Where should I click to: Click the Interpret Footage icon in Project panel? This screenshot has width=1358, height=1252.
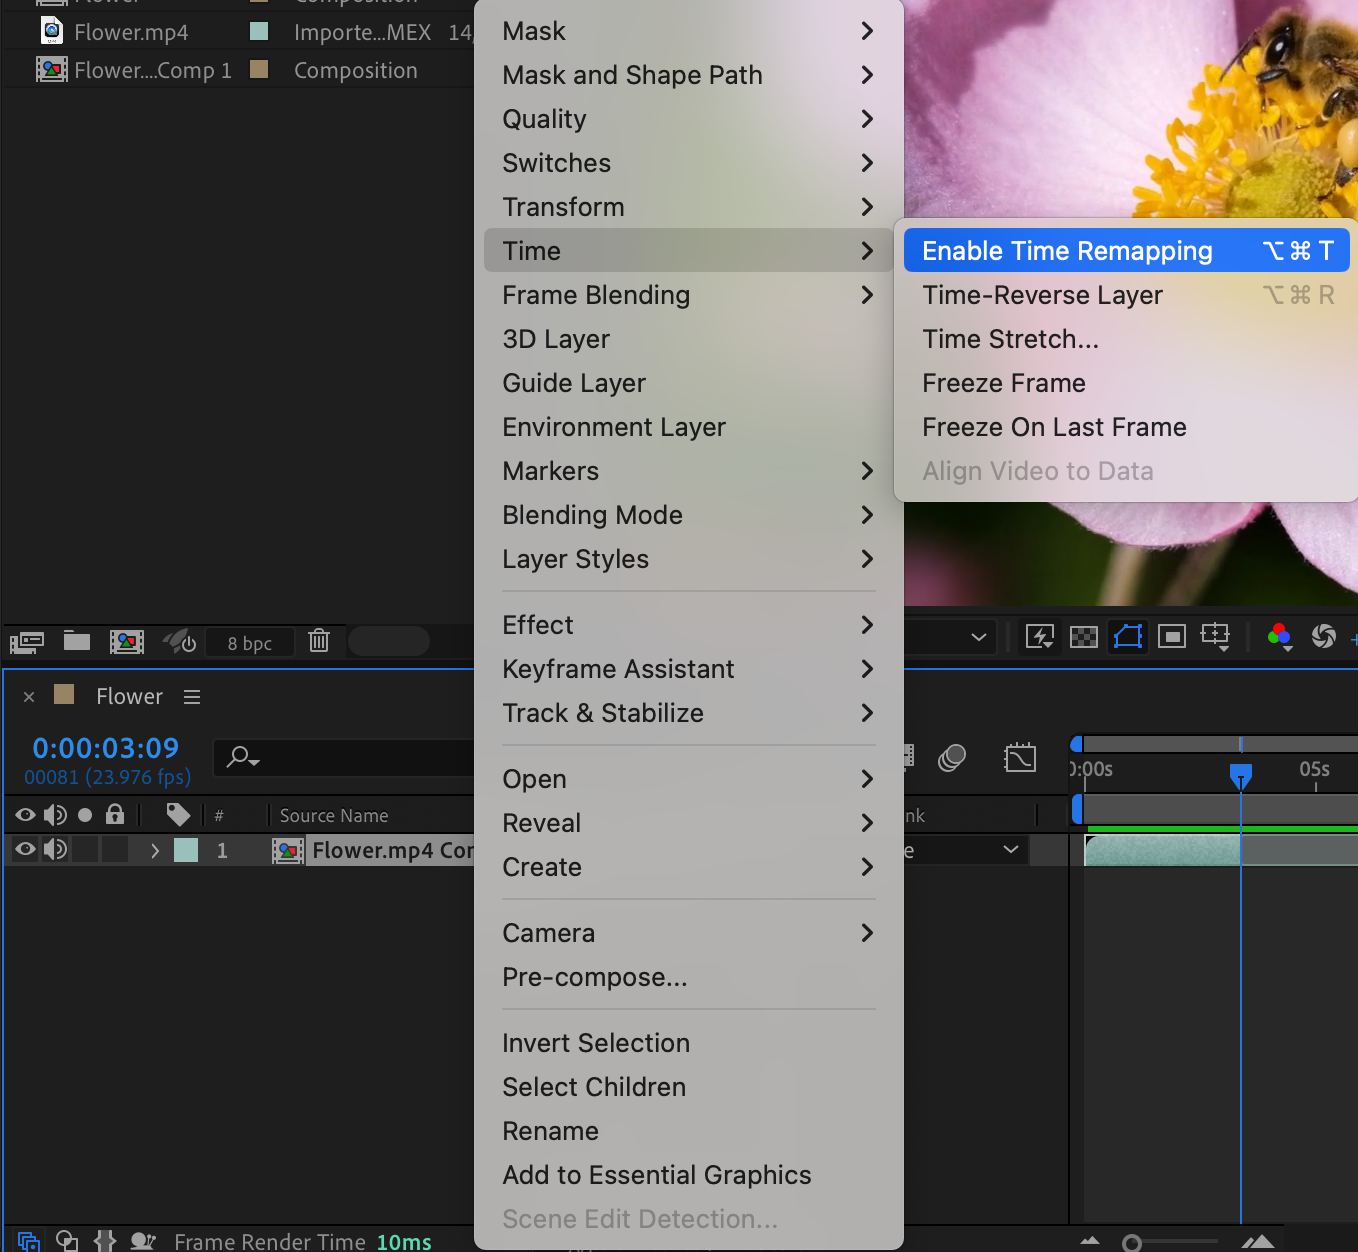click(26, 642)
